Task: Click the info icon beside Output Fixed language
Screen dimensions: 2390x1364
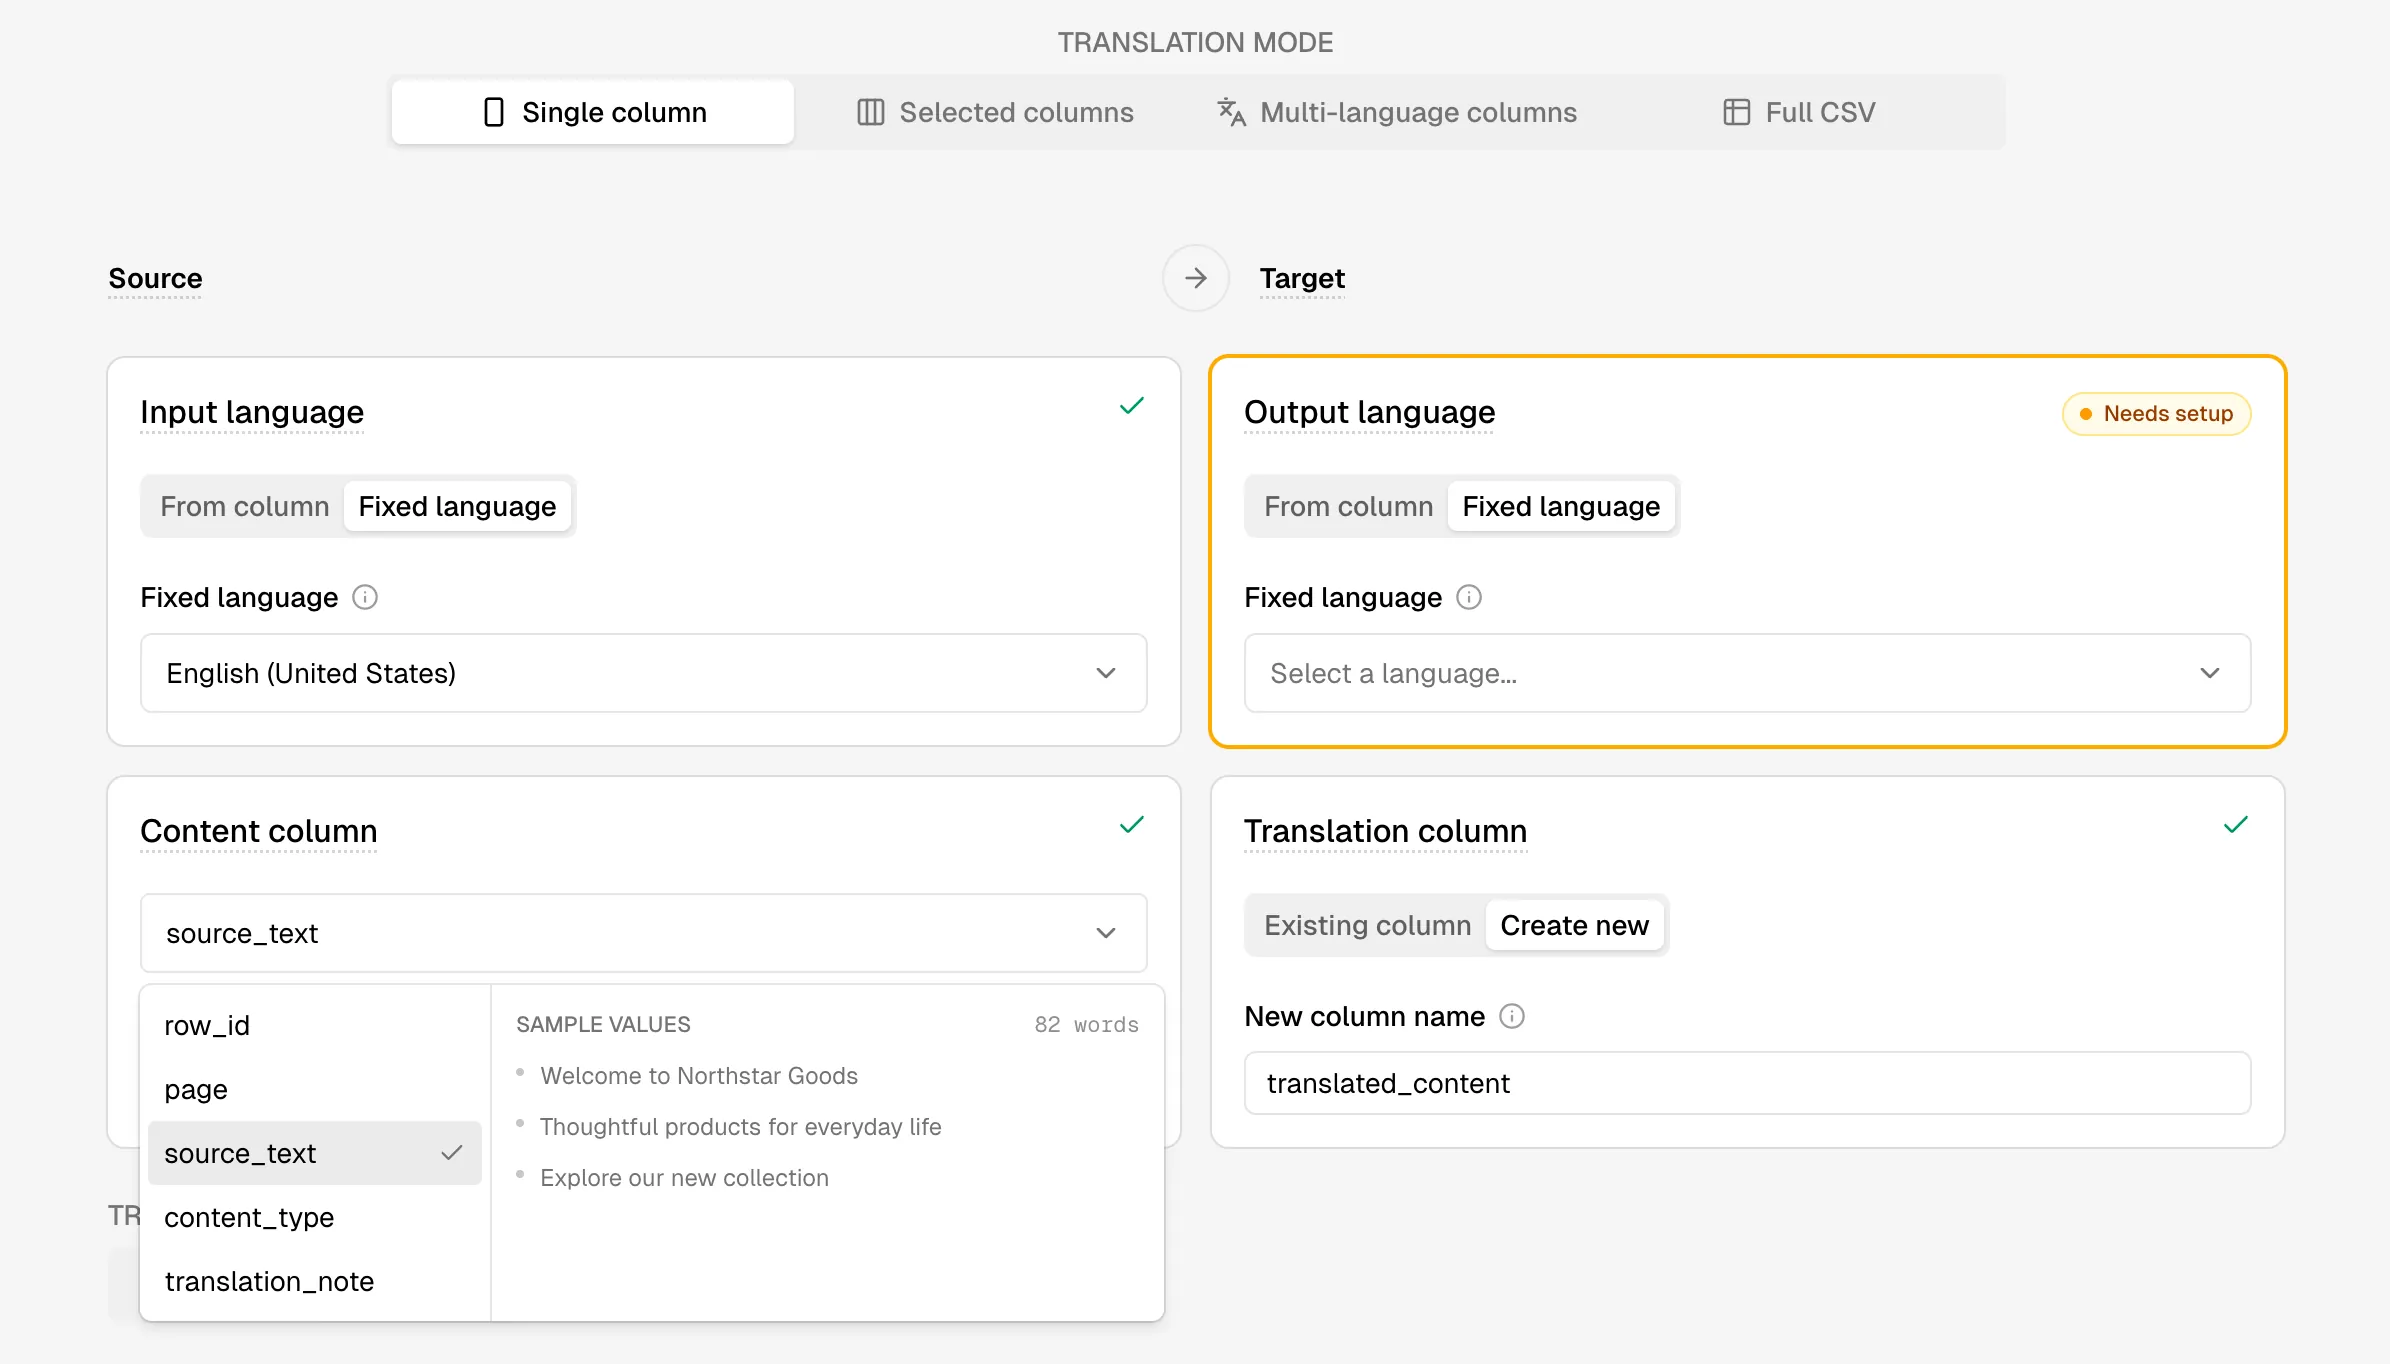Action: pos(1469,597)
